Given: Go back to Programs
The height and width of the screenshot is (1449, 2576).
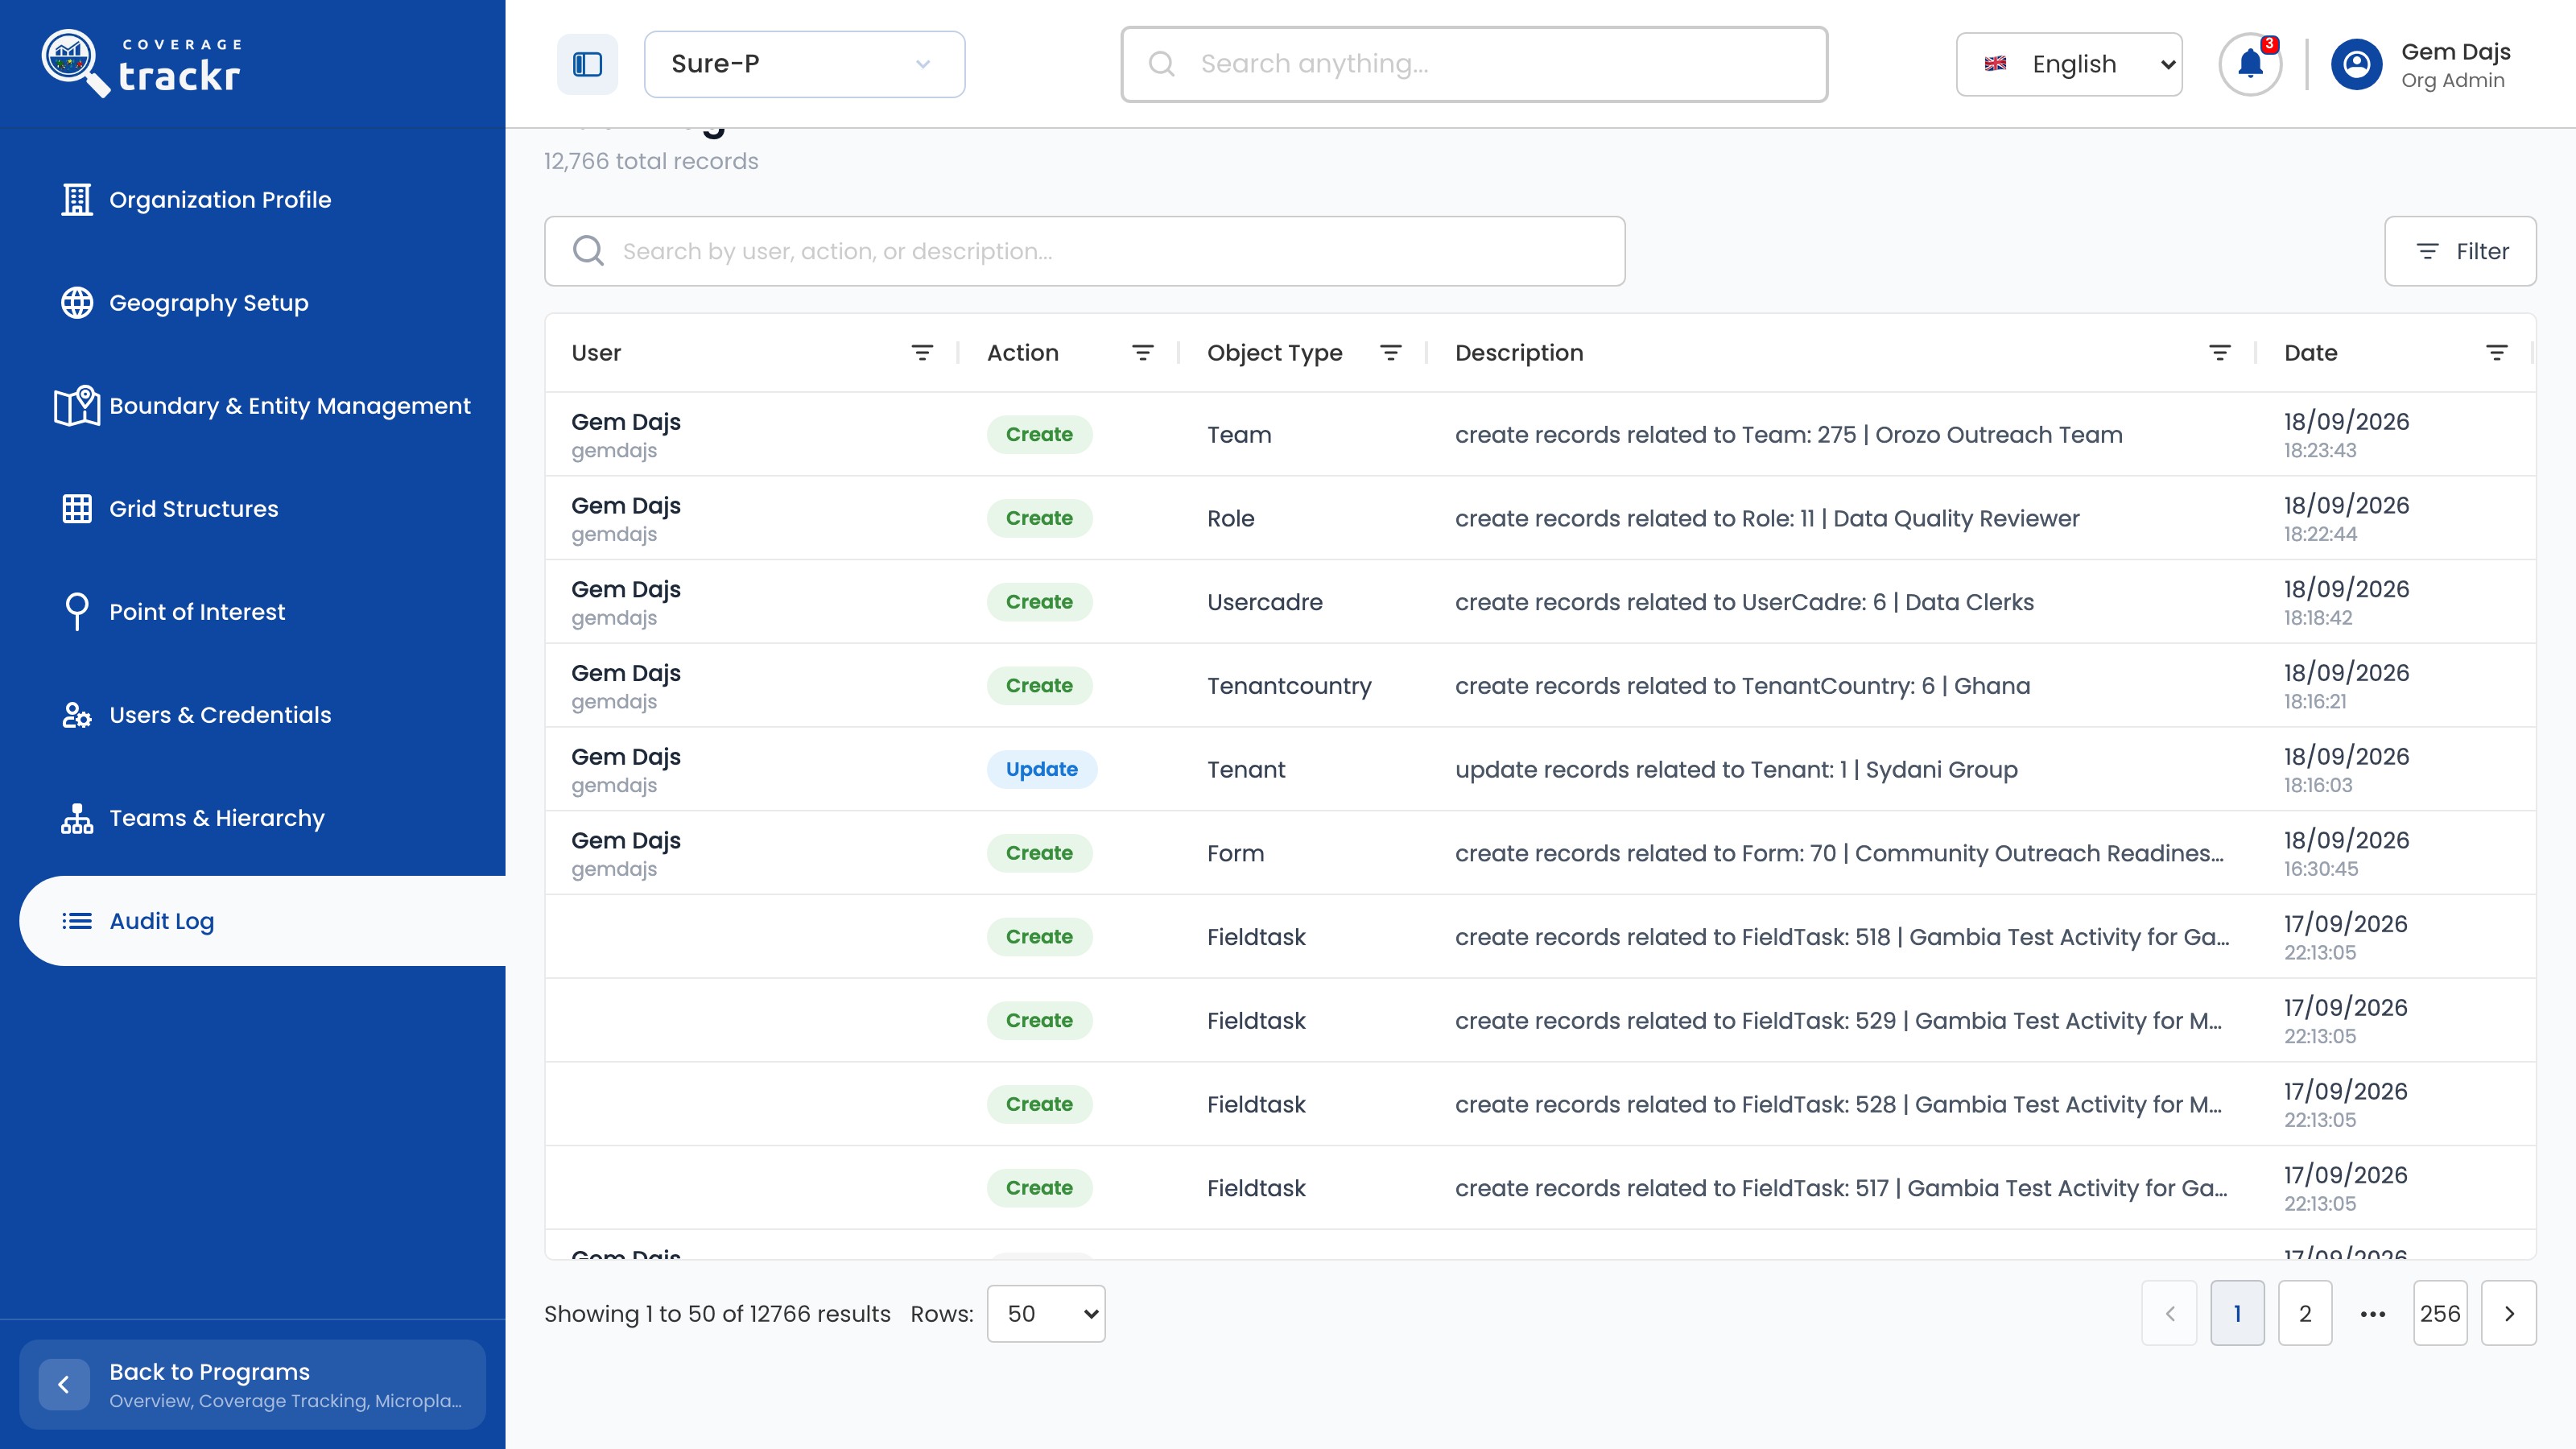Looking at the screenshot, I should pos(252,1384).
